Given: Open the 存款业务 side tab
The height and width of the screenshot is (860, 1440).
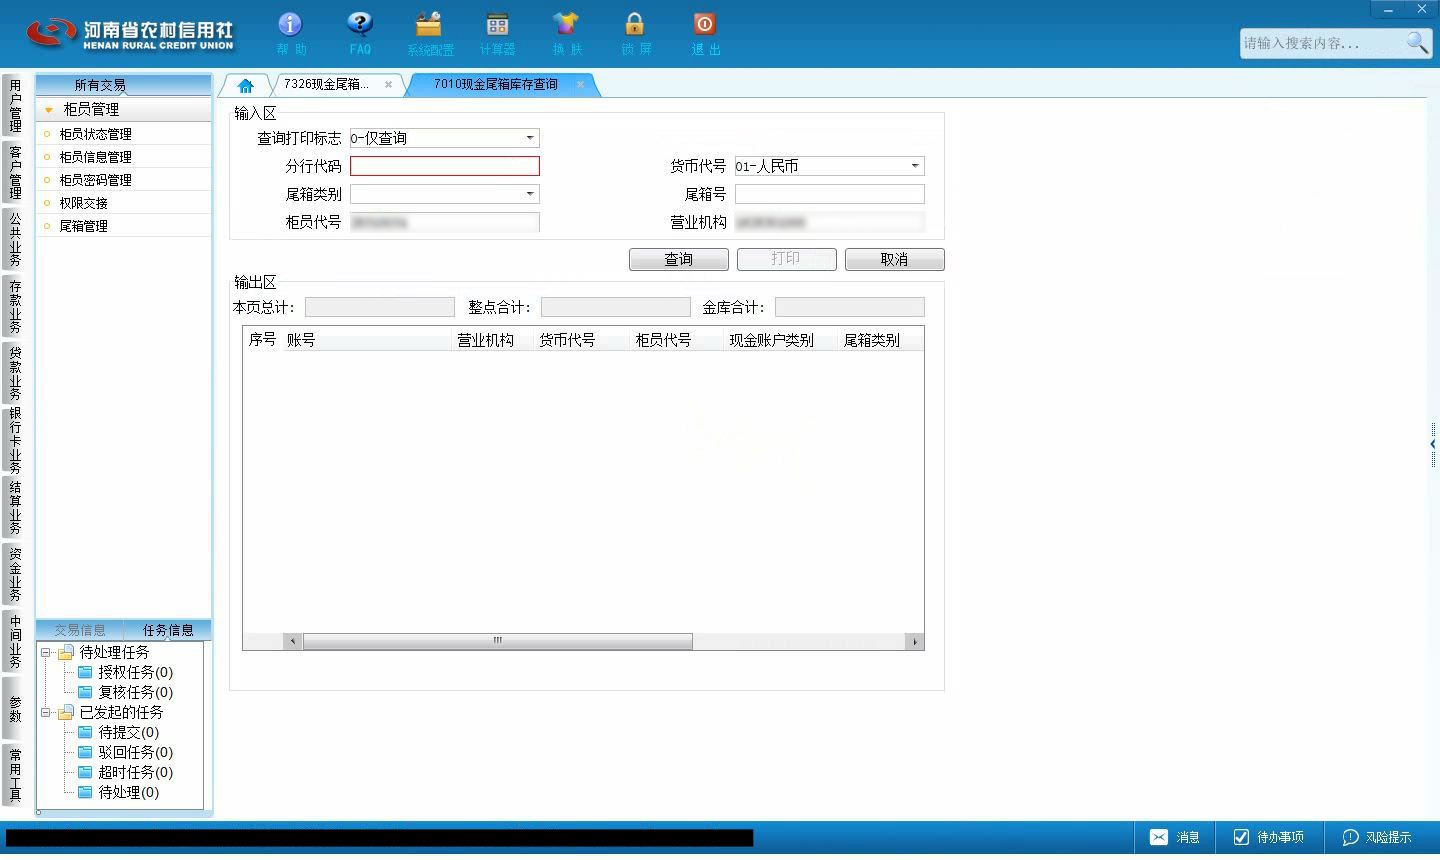Looking at the screenshot, I should tap(14, 306).
